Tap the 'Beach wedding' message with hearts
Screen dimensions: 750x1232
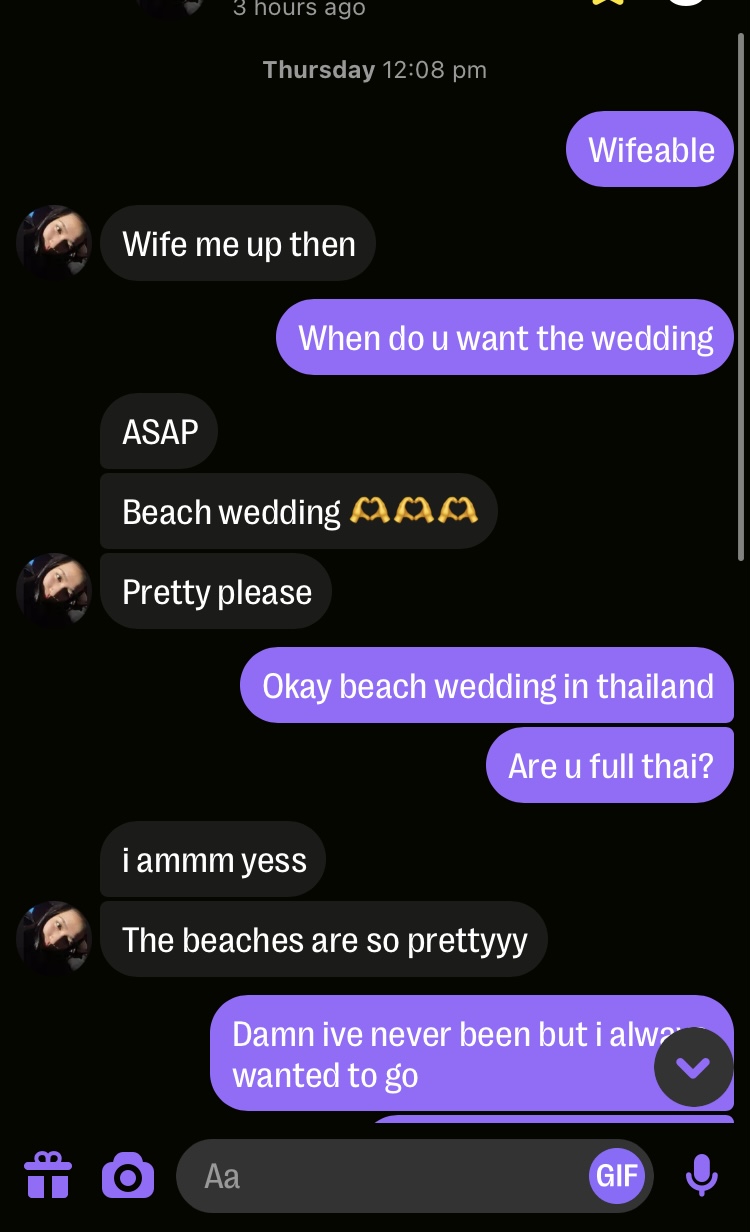click(x=299, y=511)
